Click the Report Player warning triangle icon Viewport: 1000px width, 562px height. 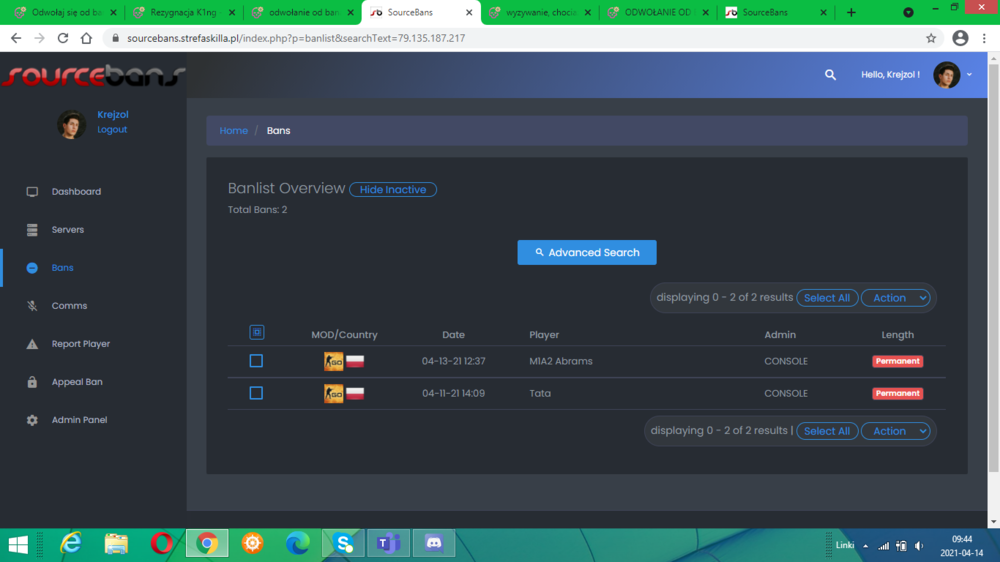click(x=32, y=344)
